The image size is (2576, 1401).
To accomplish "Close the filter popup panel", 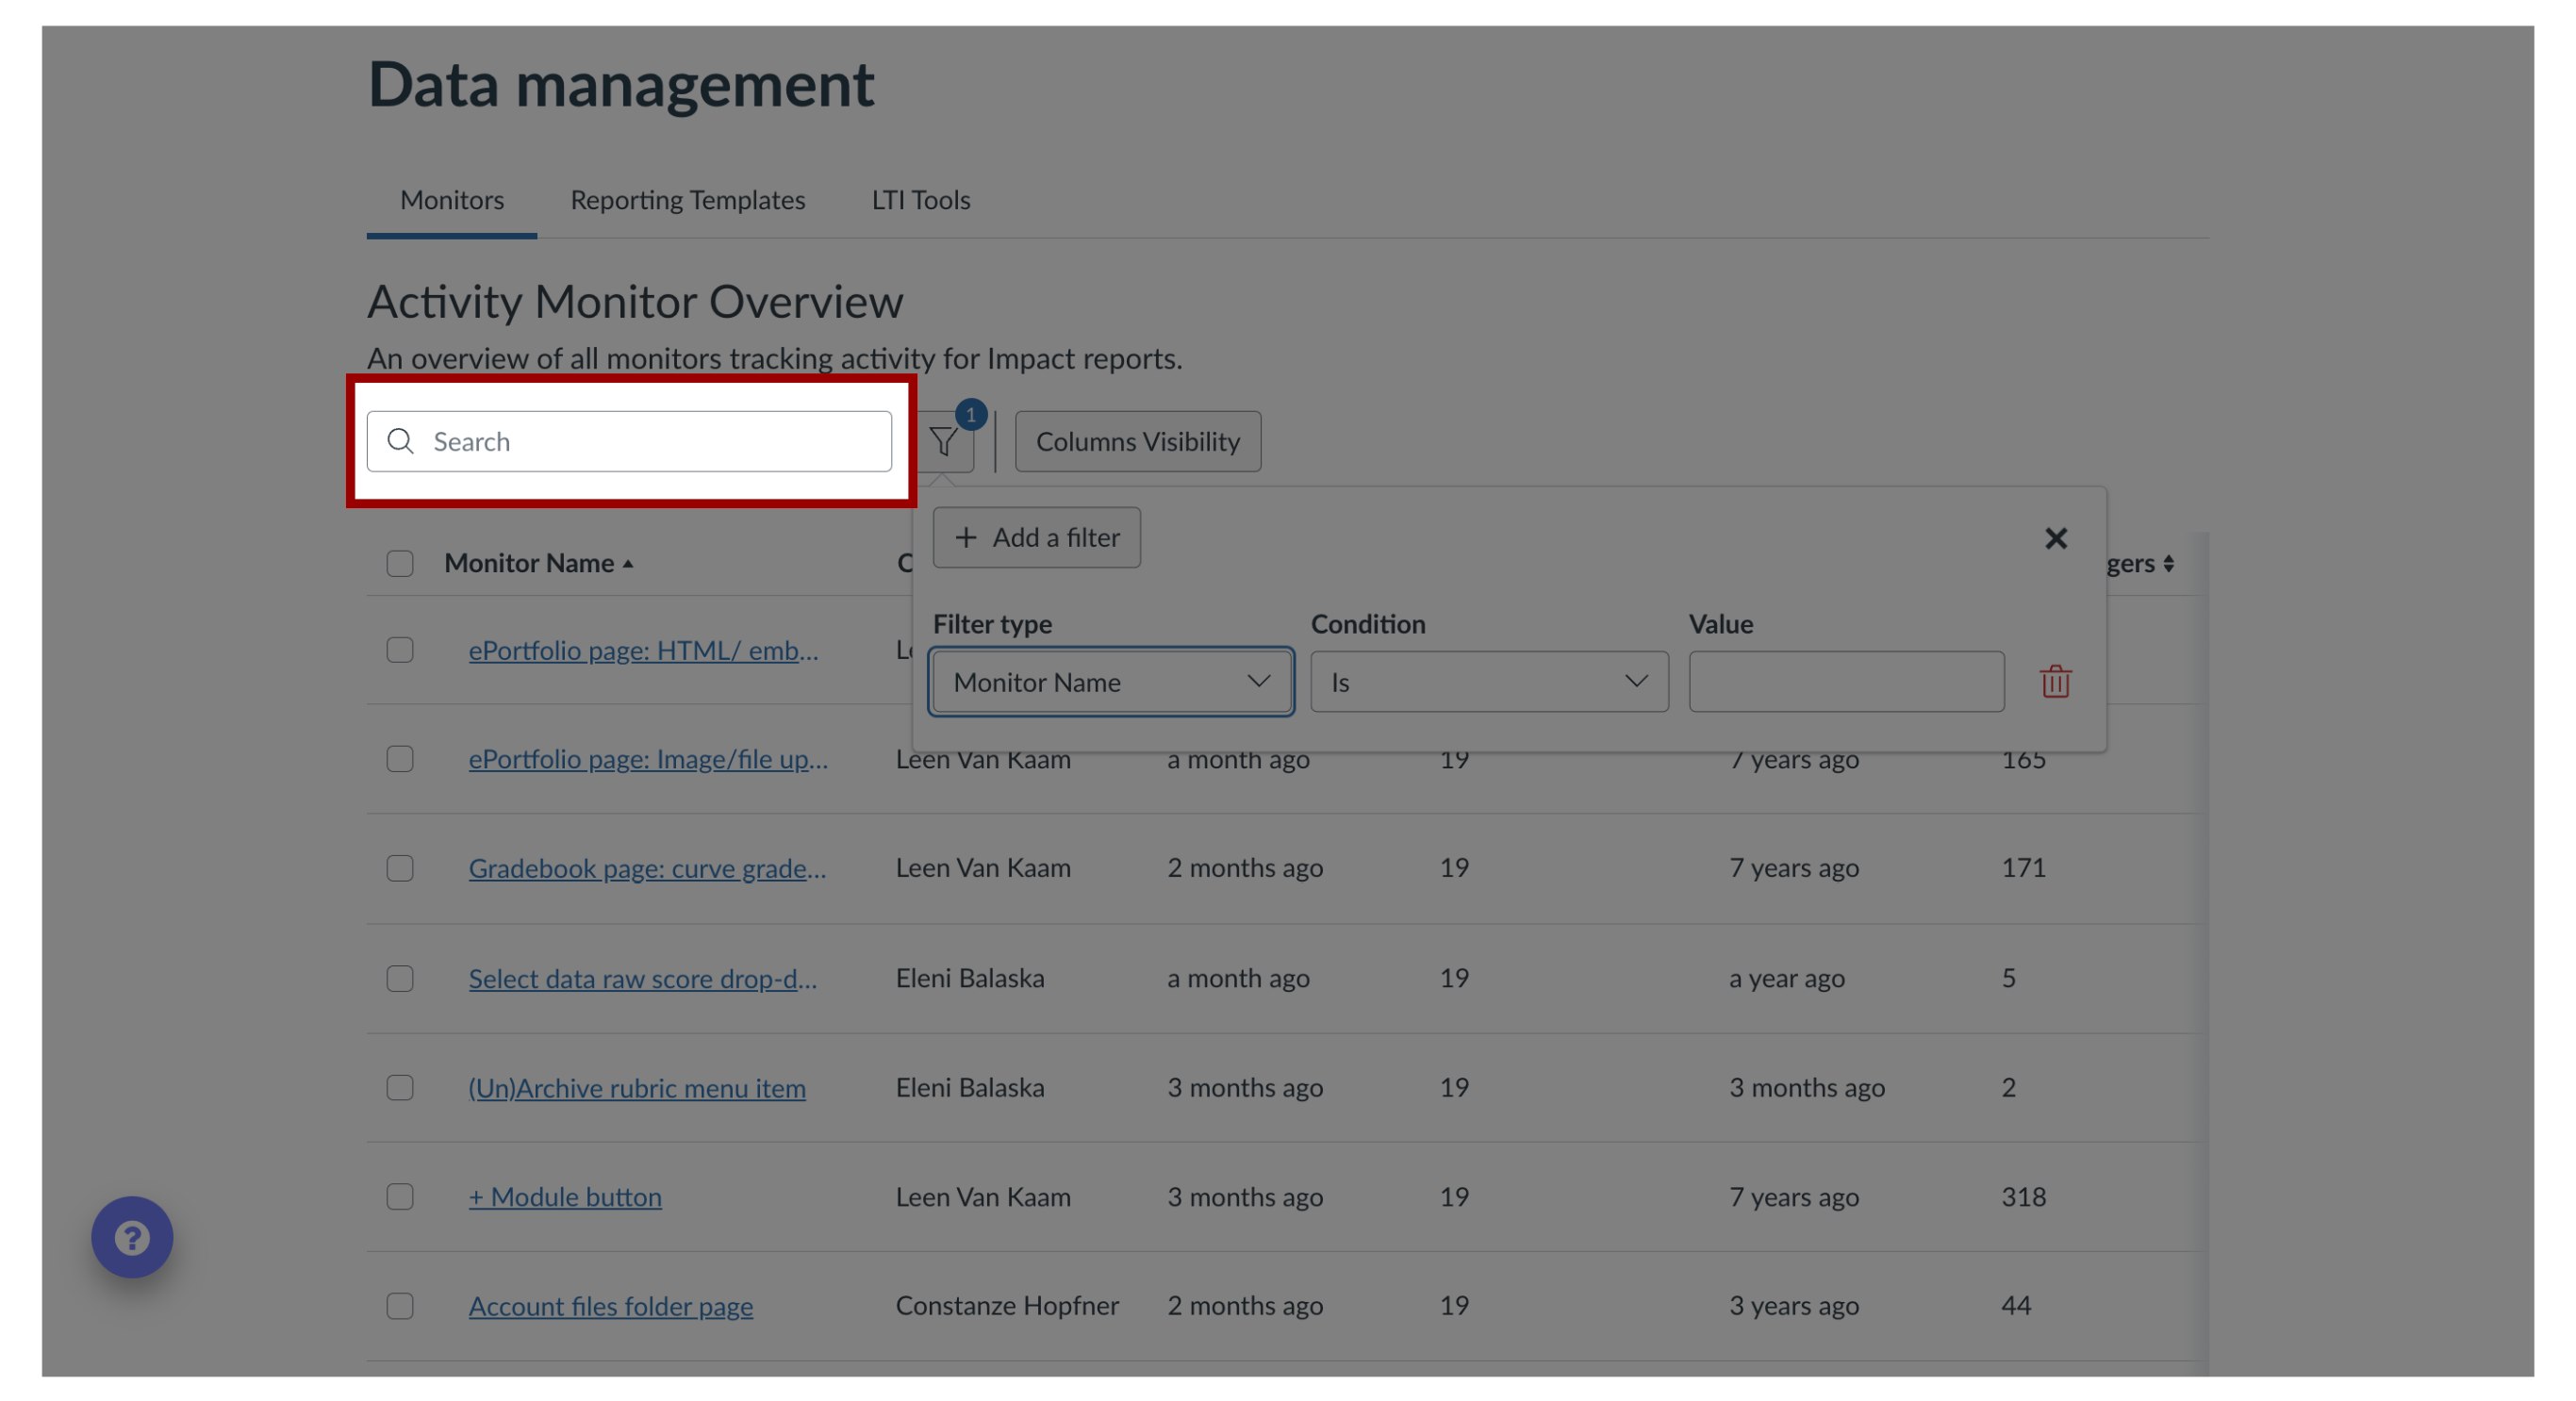I will [2055, 538].
